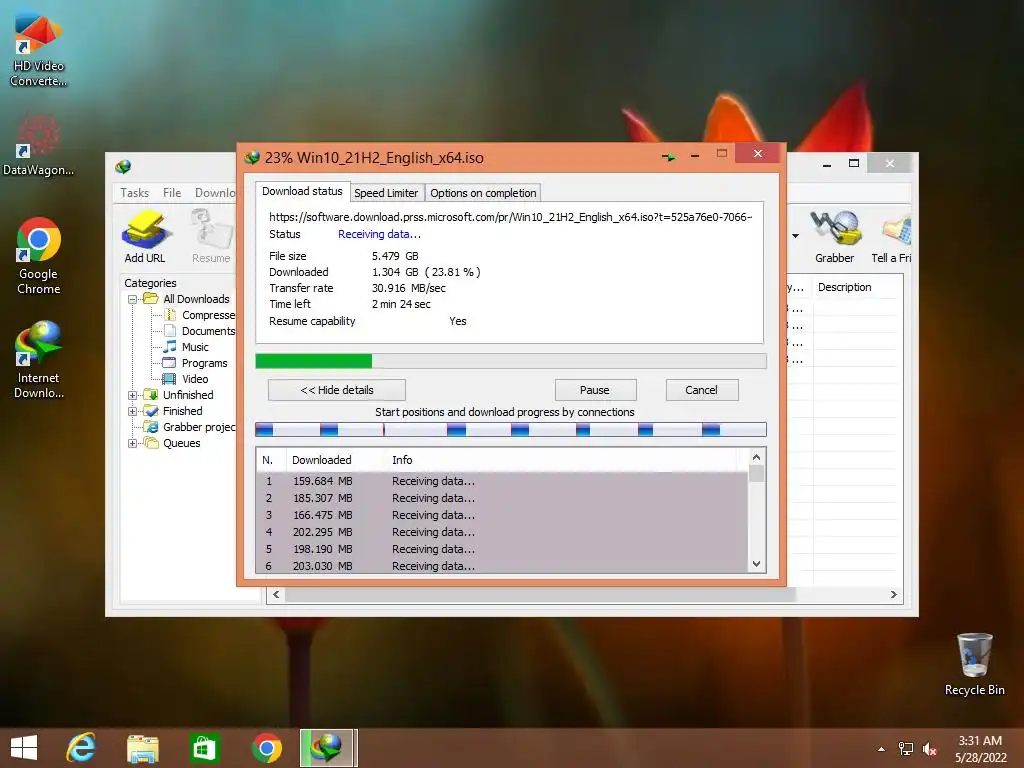Click the greyed Resume toolbar icon

(212, 236)
